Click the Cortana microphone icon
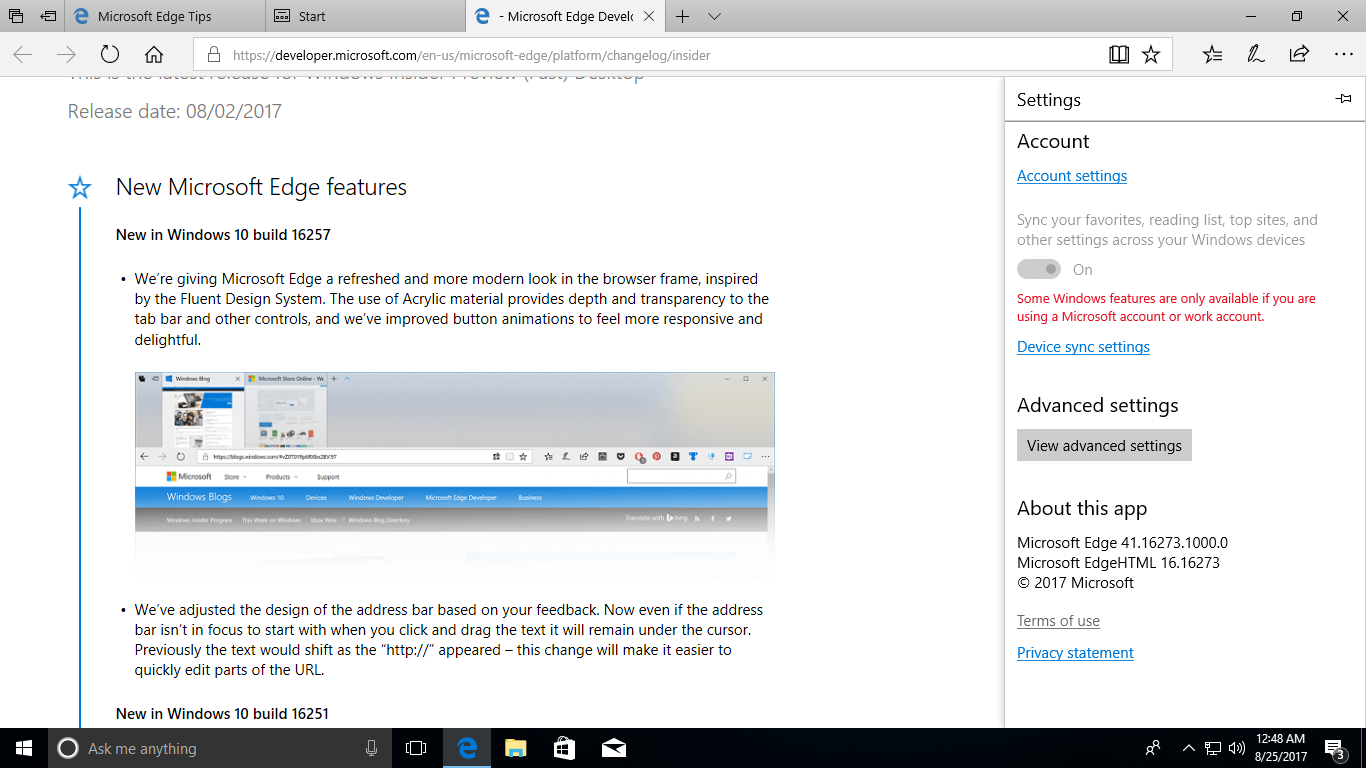1366x768 pixels. click(372, 748)
